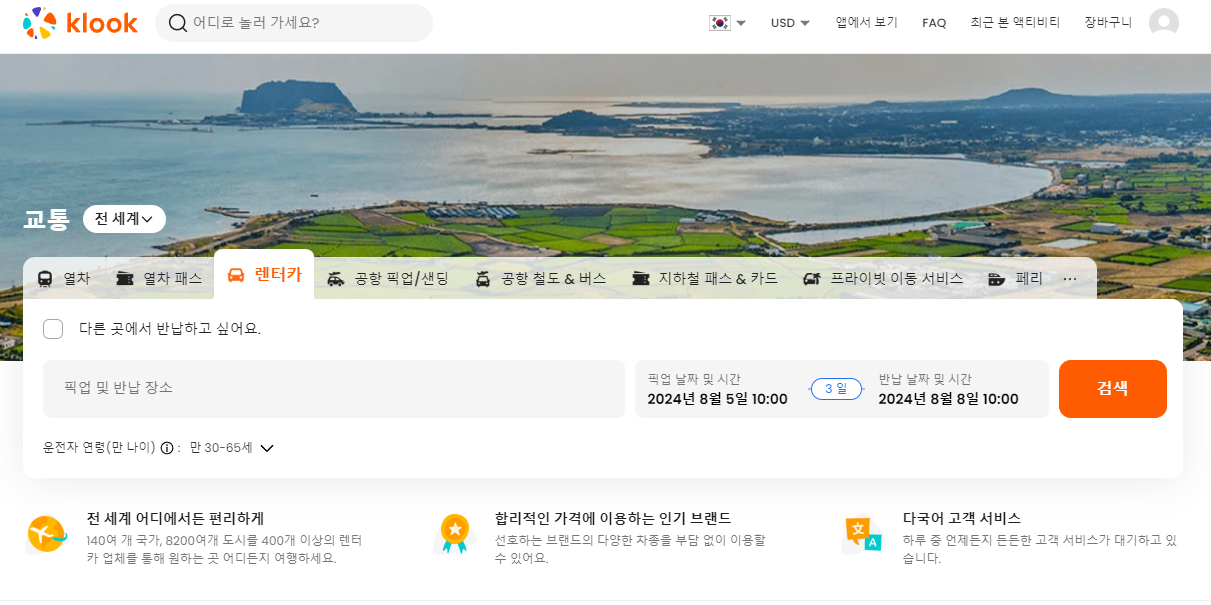The height and width of the screenshot is (605, 1211).
Task: Click the 합리적인 가격에 이용하는 인기 브랜드 heading
Action: tap(613, 518)
